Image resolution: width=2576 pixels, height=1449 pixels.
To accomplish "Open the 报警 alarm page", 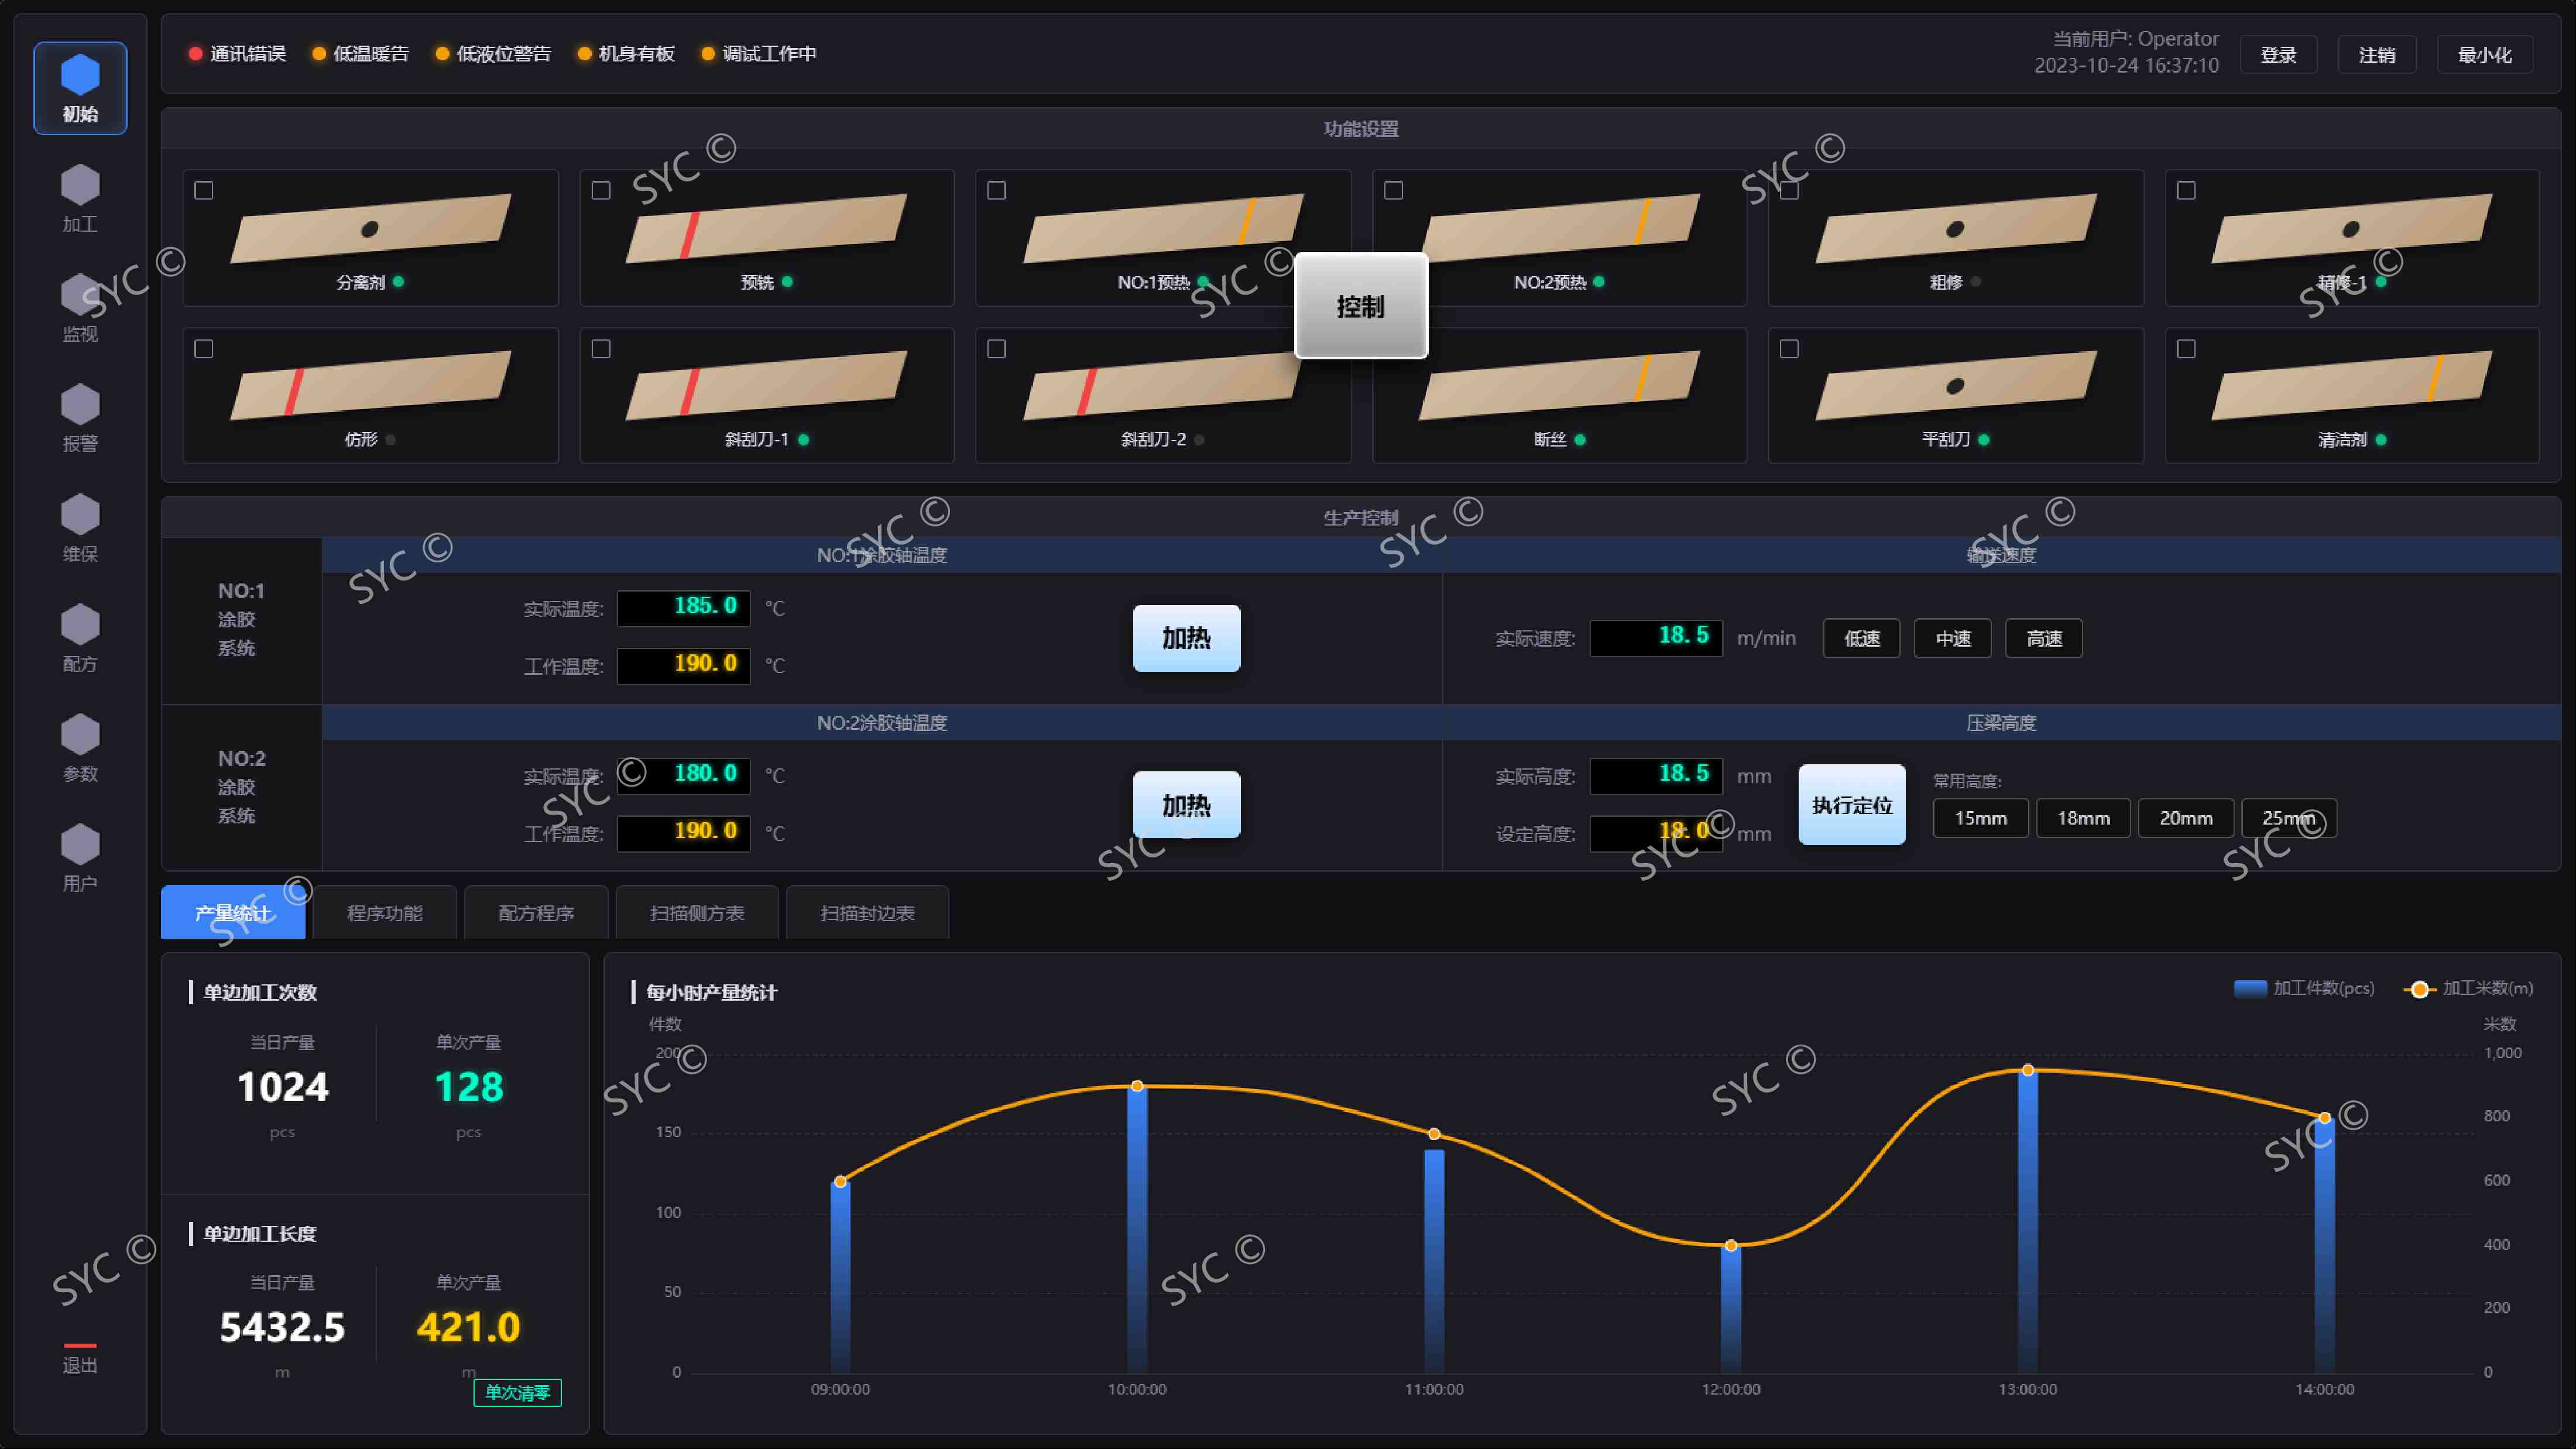I will pyautogui.click(x=80, y=418).
